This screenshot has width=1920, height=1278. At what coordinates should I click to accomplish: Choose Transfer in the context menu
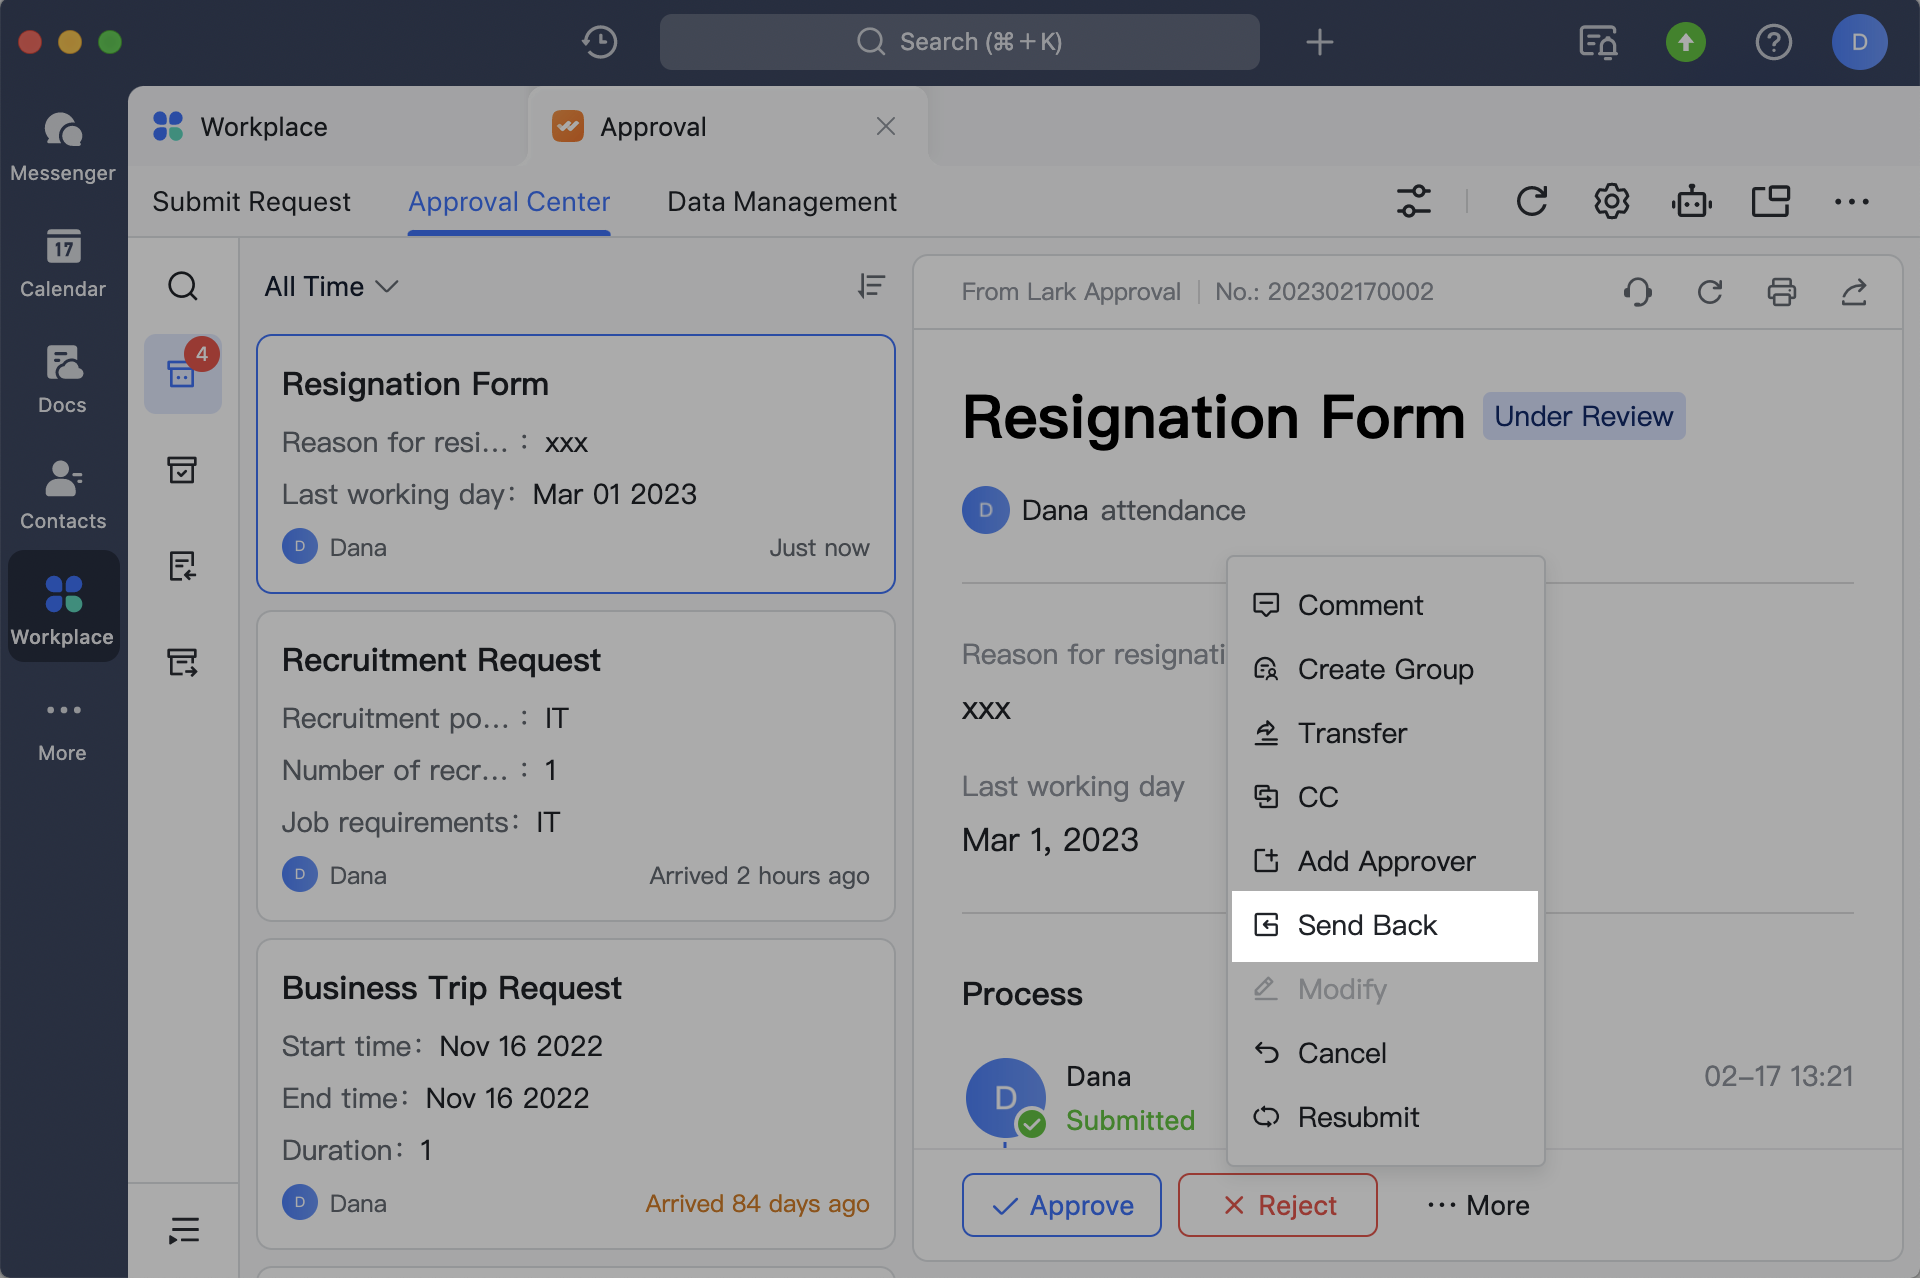pyautogui.click(x=1351, y=734)
